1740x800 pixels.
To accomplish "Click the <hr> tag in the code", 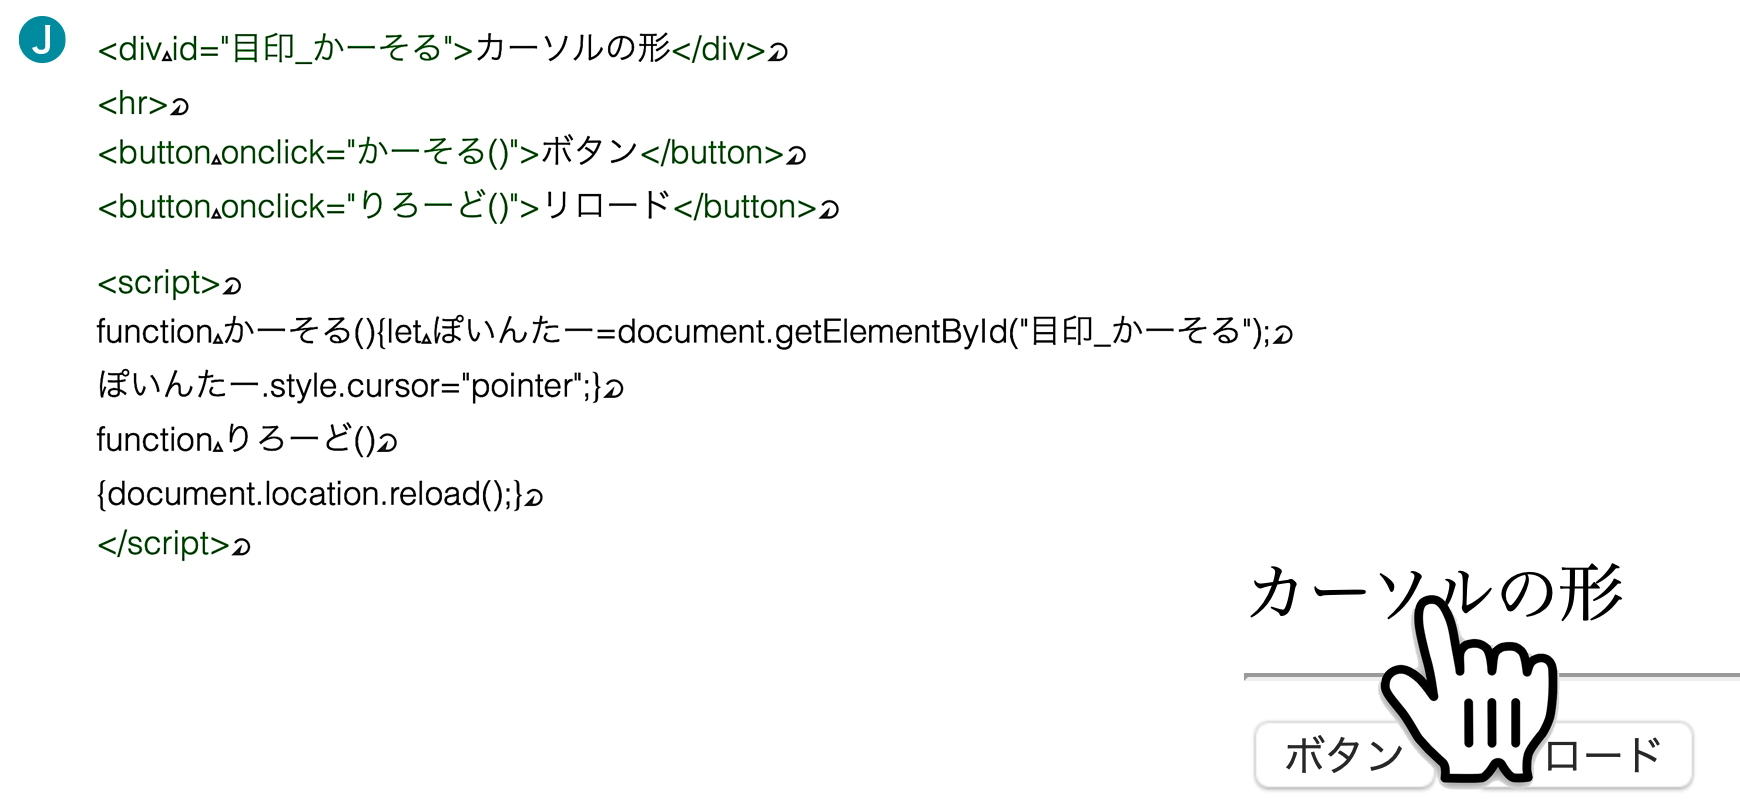I will click(x=133, y=103).
